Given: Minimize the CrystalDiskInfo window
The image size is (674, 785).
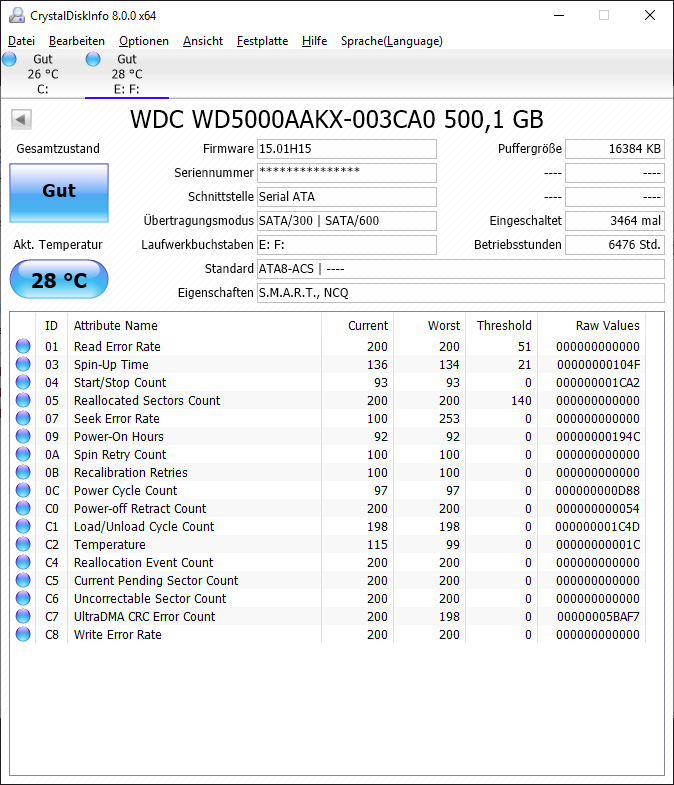Looking at the screenshot, I should [559, 16].
